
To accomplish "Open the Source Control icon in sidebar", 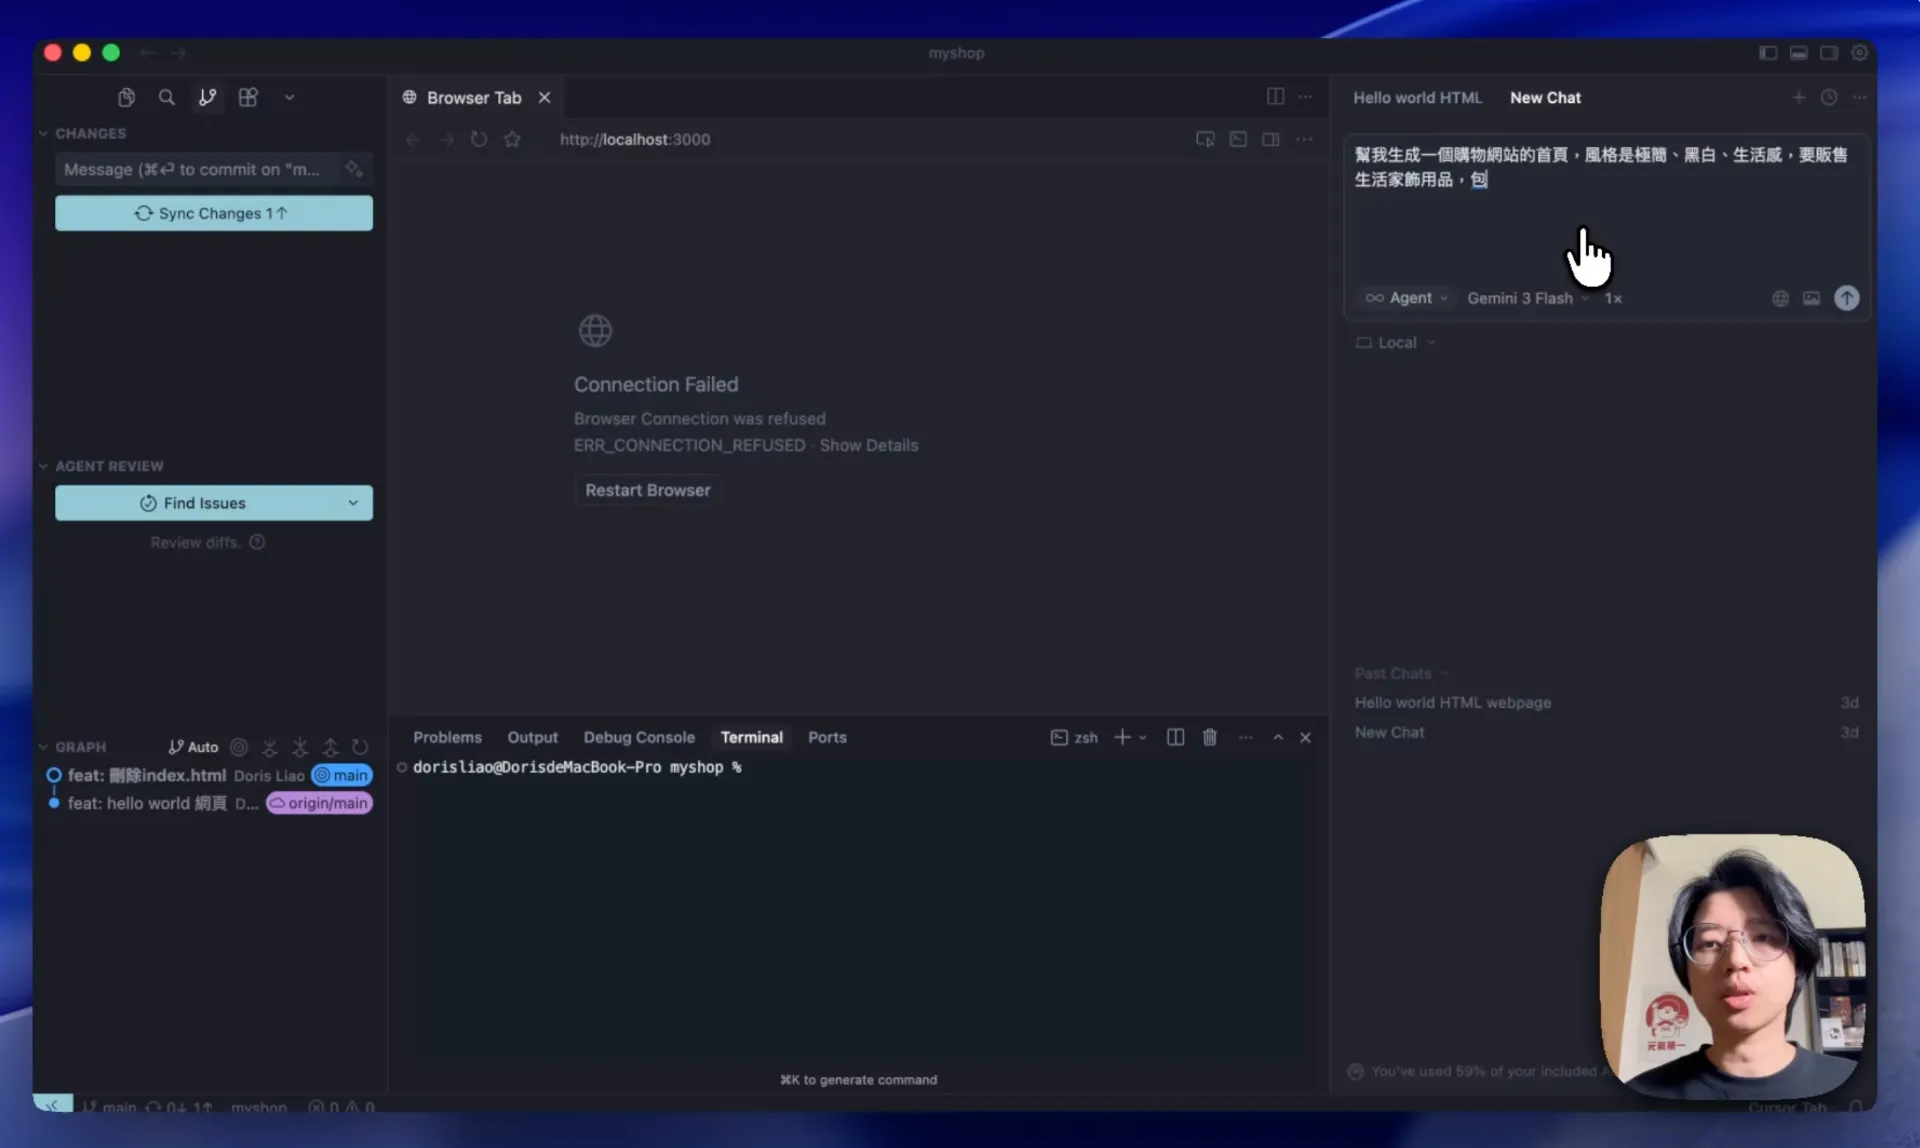I will pyautogui.click(x=207, y=97).
